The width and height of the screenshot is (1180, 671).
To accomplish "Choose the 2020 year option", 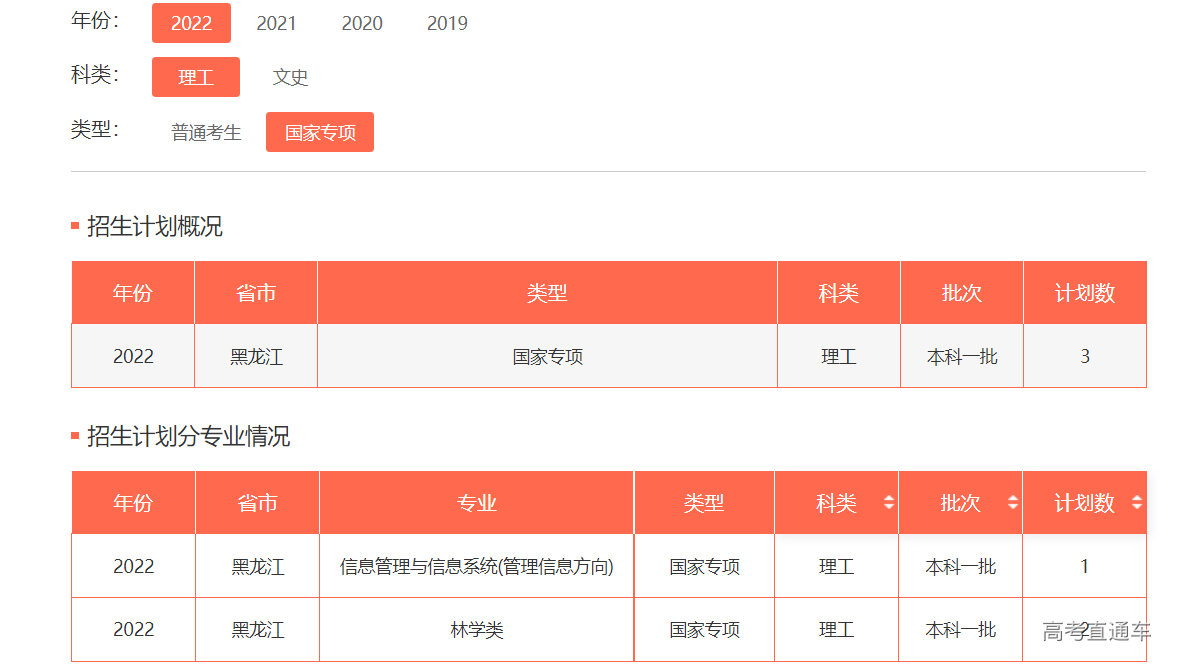I will [x=362, y=23].
